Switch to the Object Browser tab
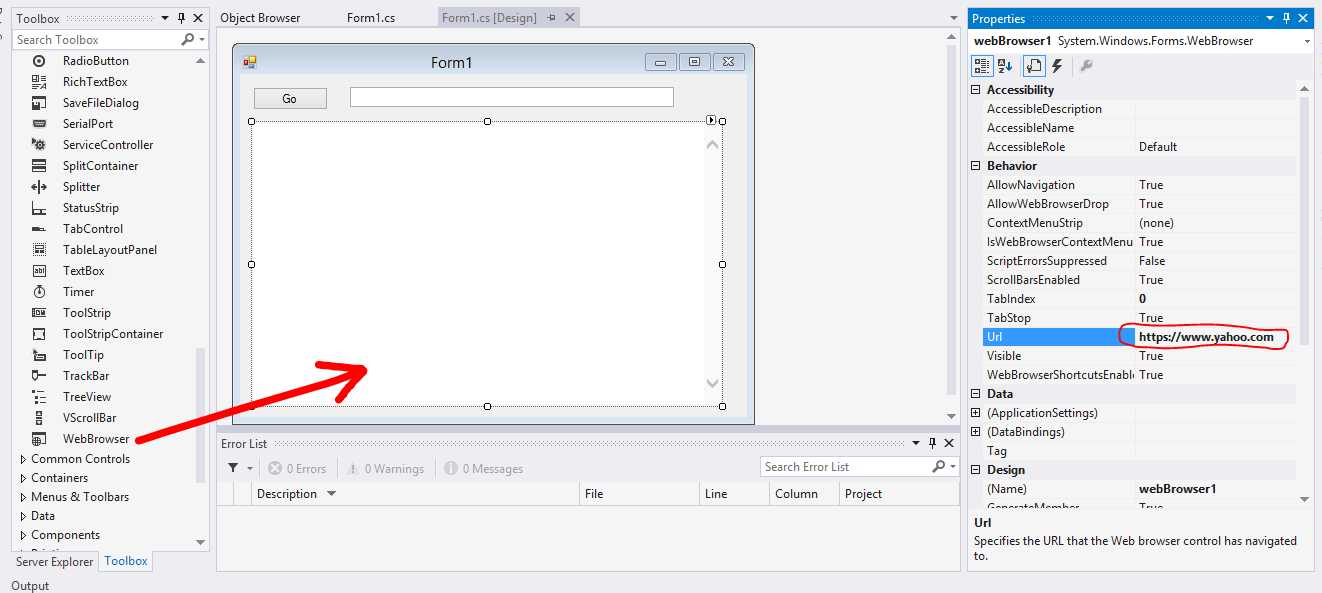This screenshot has width=1322, height=593. pyautogui.click(x=264, y=17)
